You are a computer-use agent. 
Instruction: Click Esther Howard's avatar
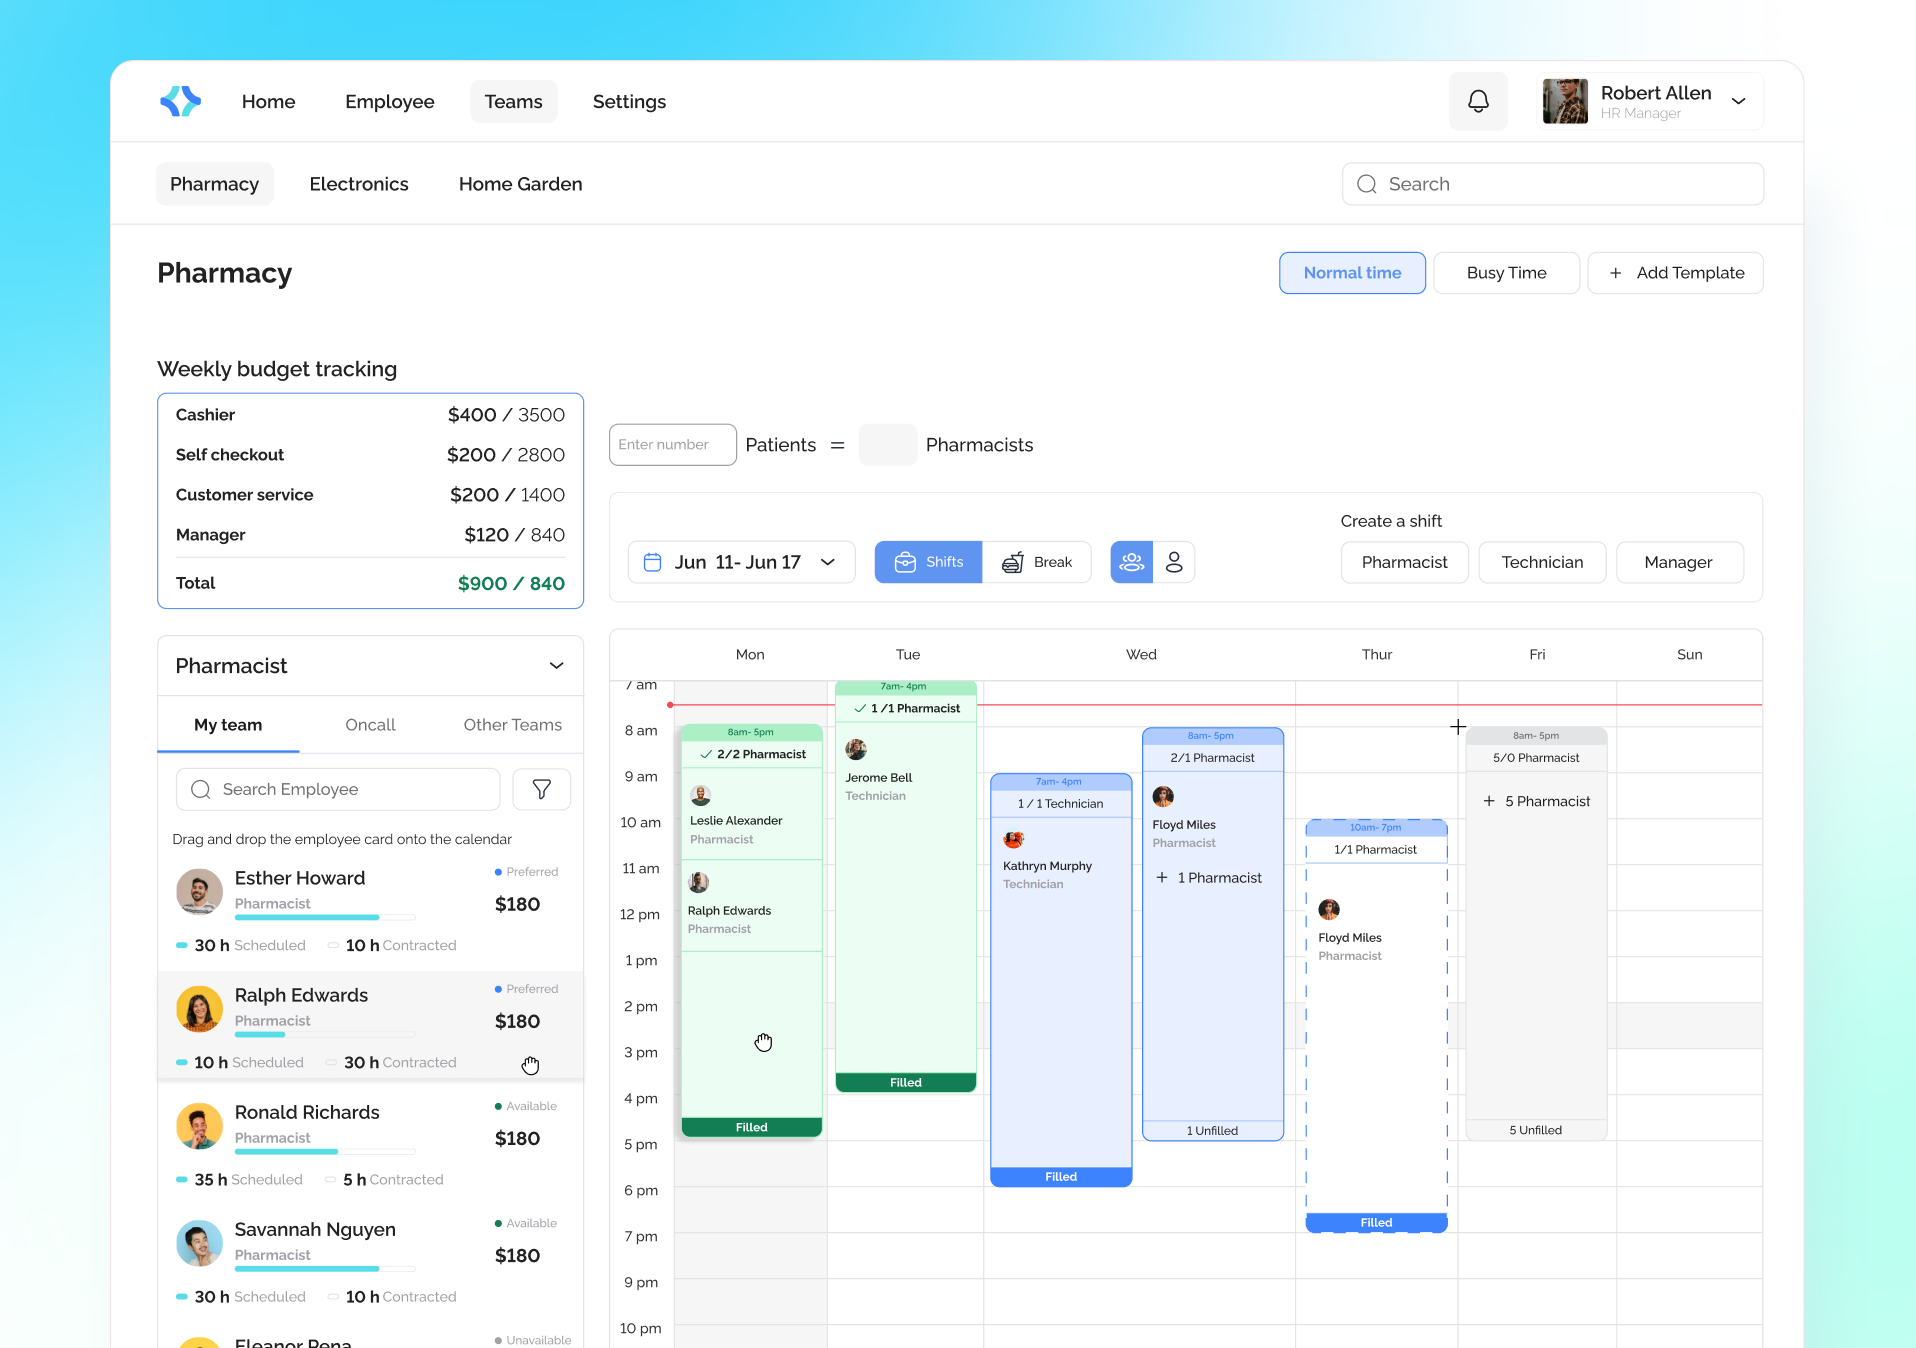tap(199, 892)
